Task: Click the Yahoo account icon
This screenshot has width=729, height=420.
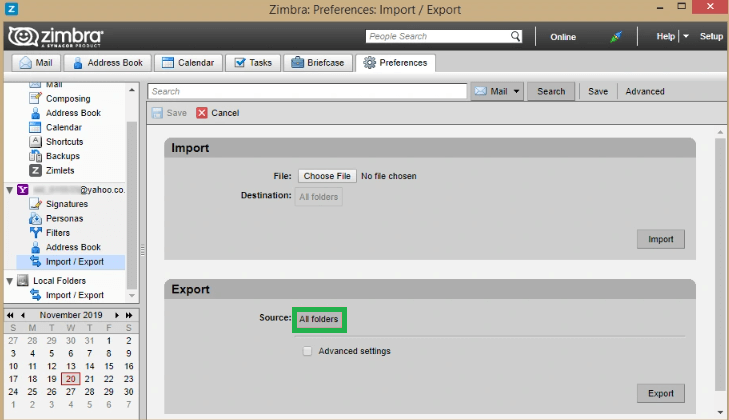Action: tap(23, 190)
